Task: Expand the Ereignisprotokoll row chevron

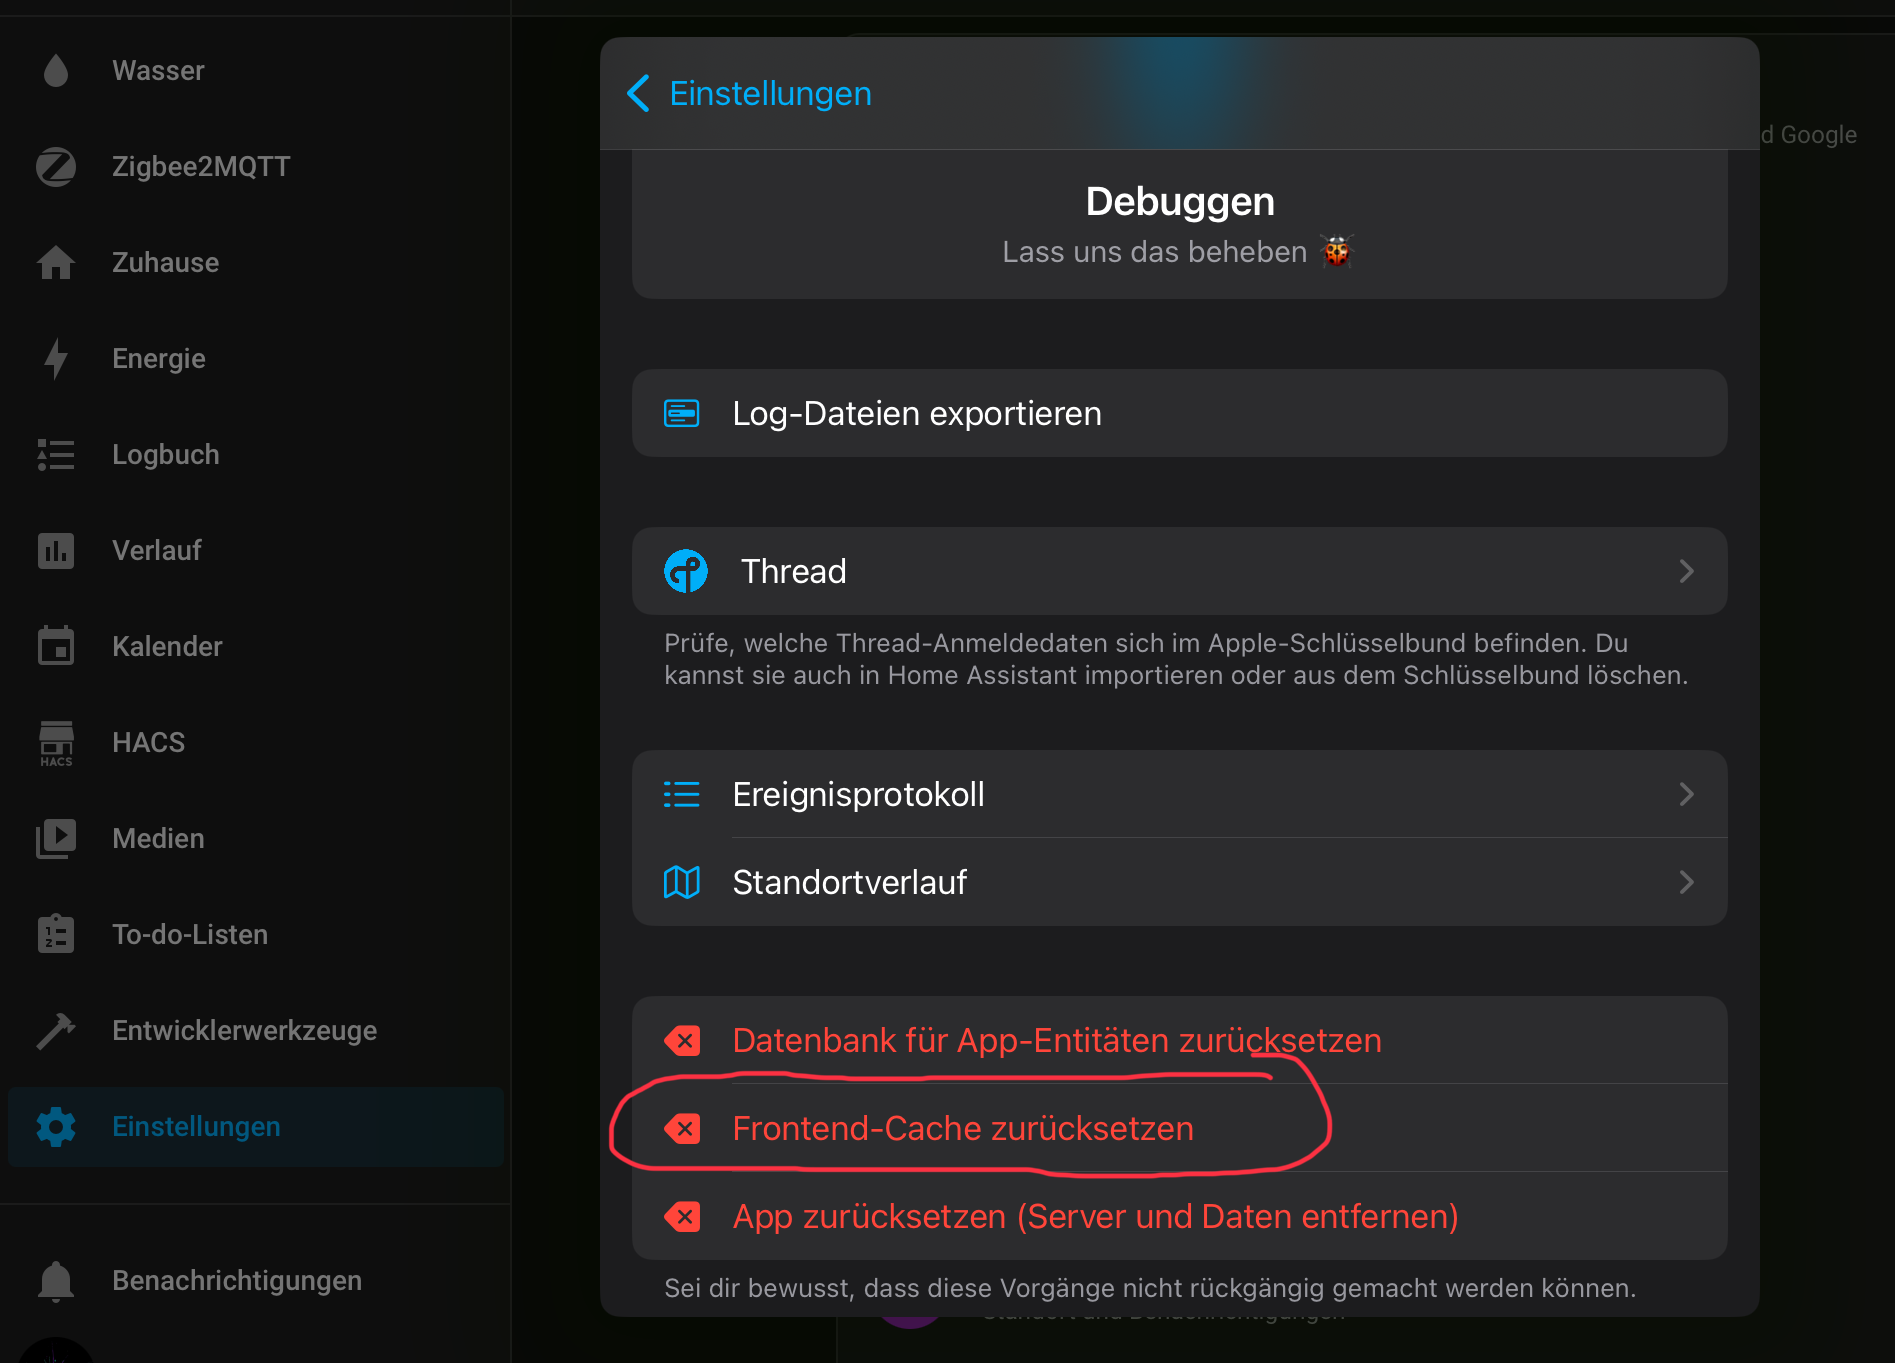Action: coord(1686,794)
